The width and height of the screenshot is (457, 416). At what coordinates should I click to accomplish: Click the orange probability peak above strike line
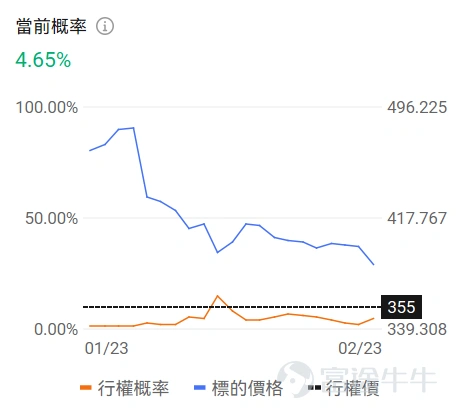click(217, 296)
